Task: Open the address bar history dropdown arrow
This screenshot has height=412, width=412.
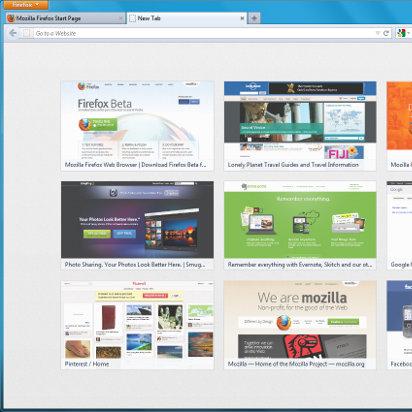Action: (378, 33)
